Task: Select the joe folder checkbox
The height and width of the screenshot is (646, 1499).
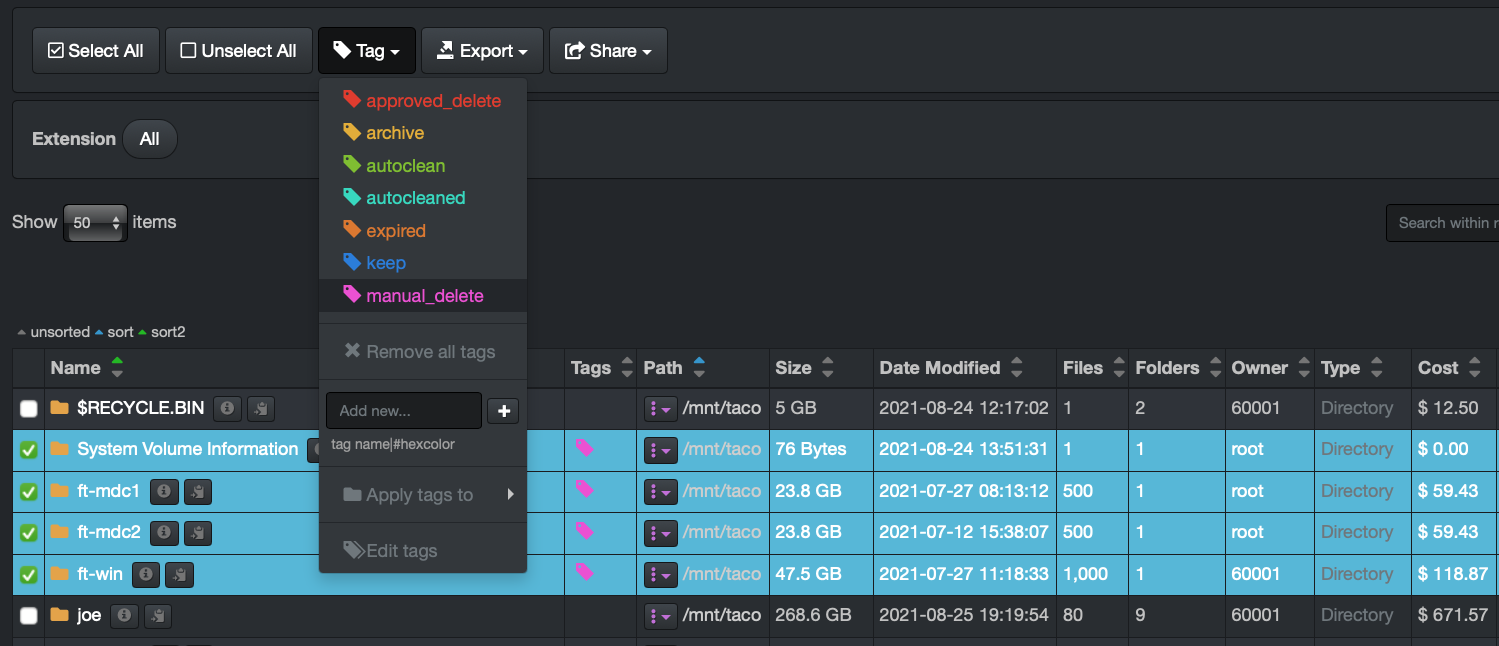Action: (28, 616)
